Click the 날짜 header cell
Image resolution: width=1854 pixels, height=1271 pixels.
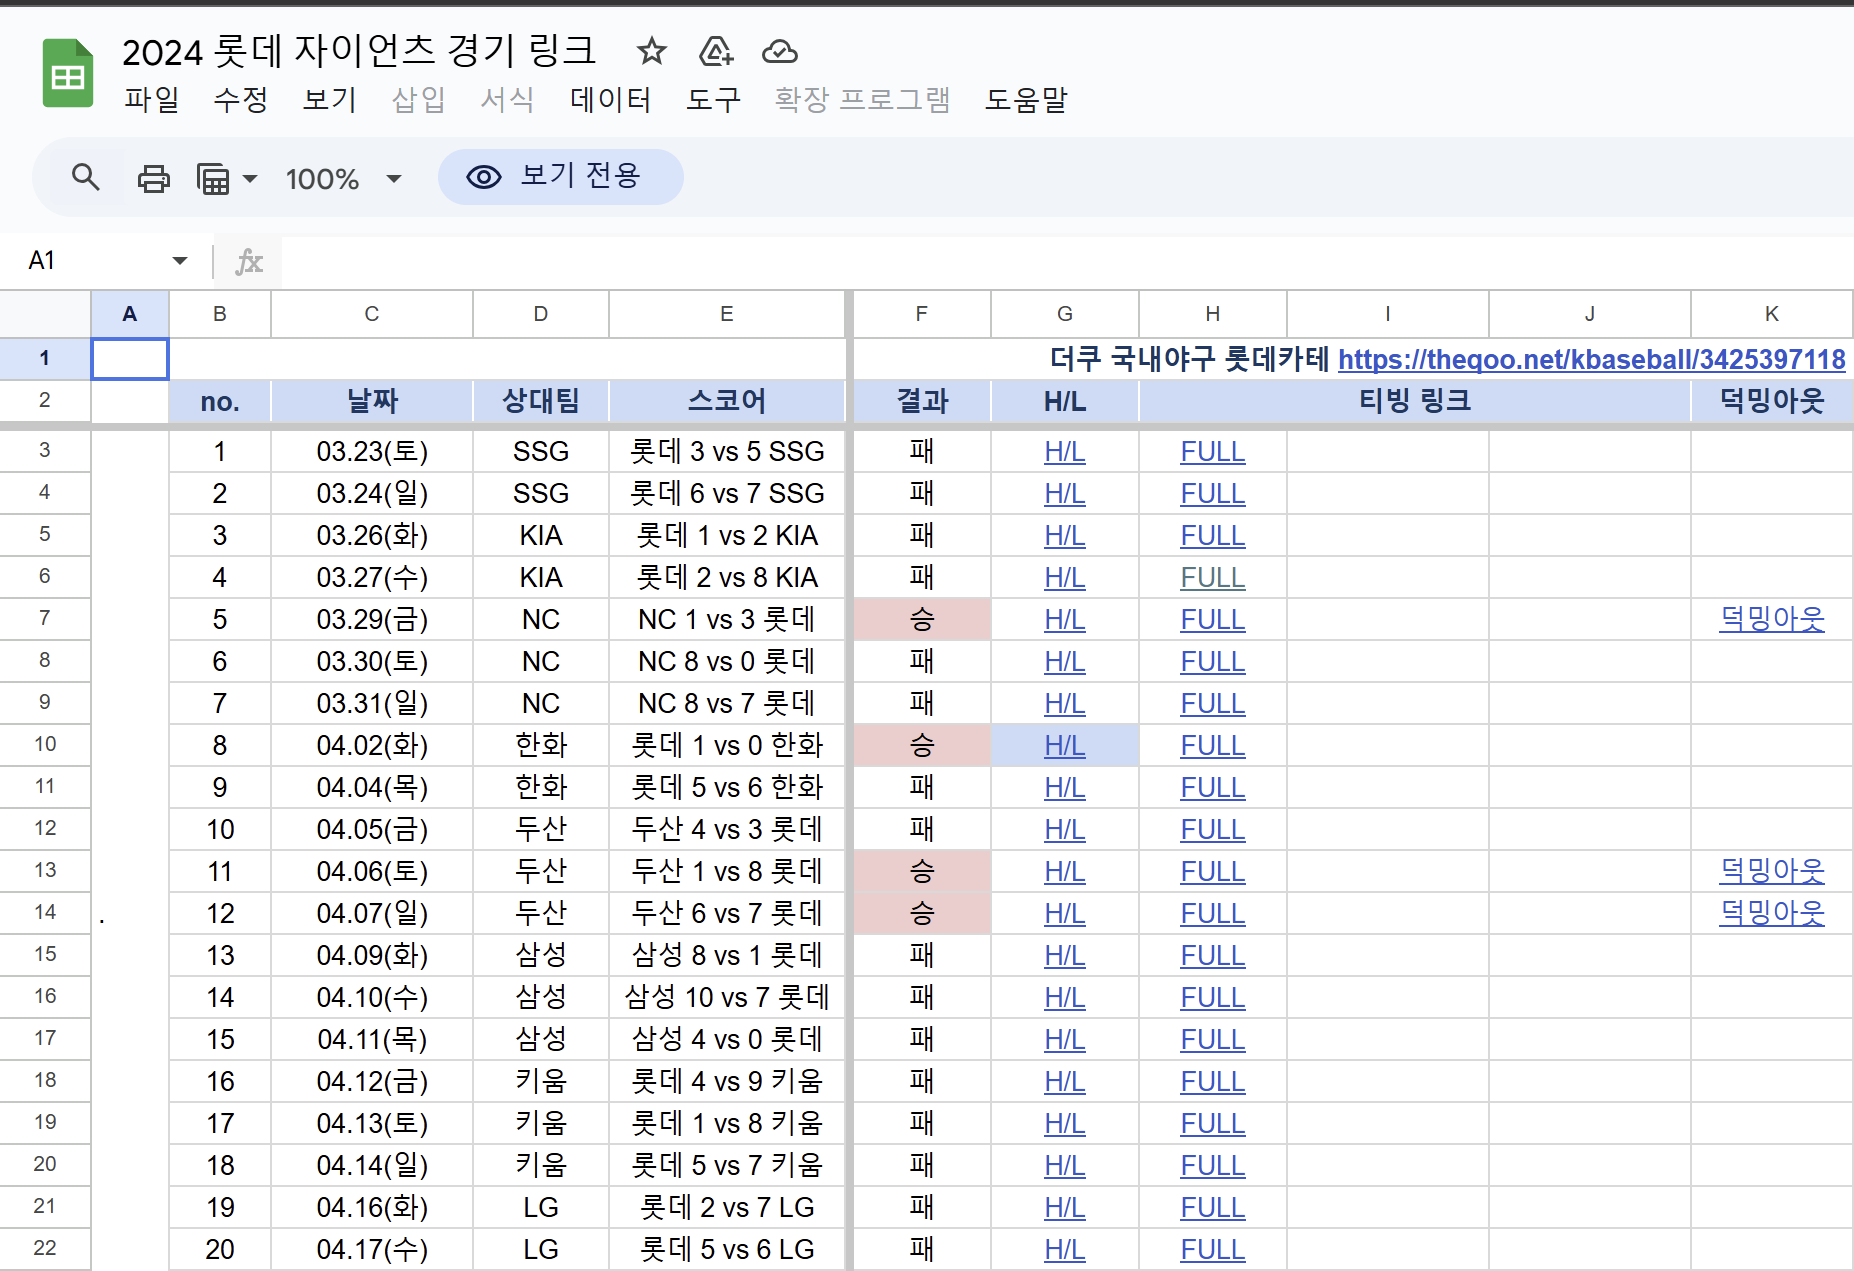click(x=372, y=401)
